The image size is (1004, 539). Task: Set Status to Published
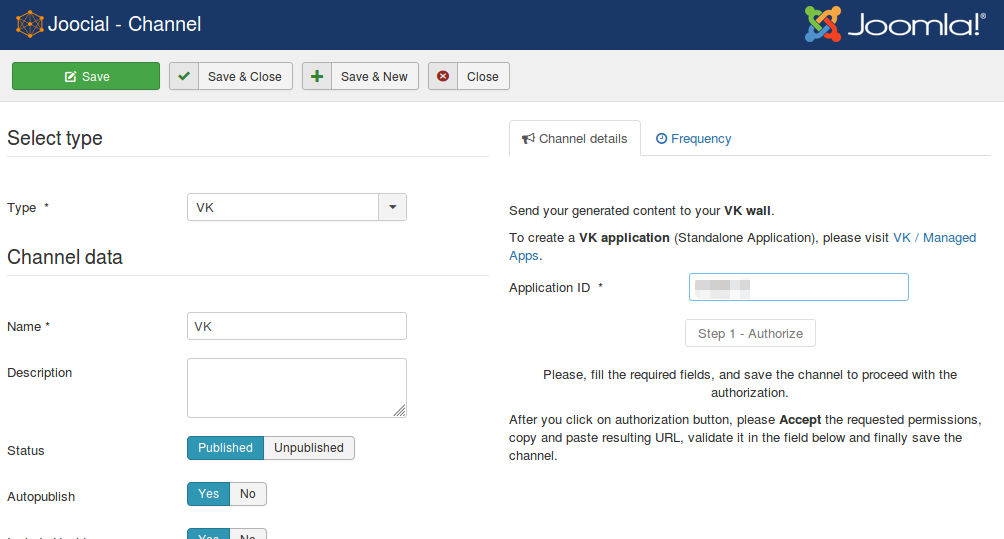225,448
